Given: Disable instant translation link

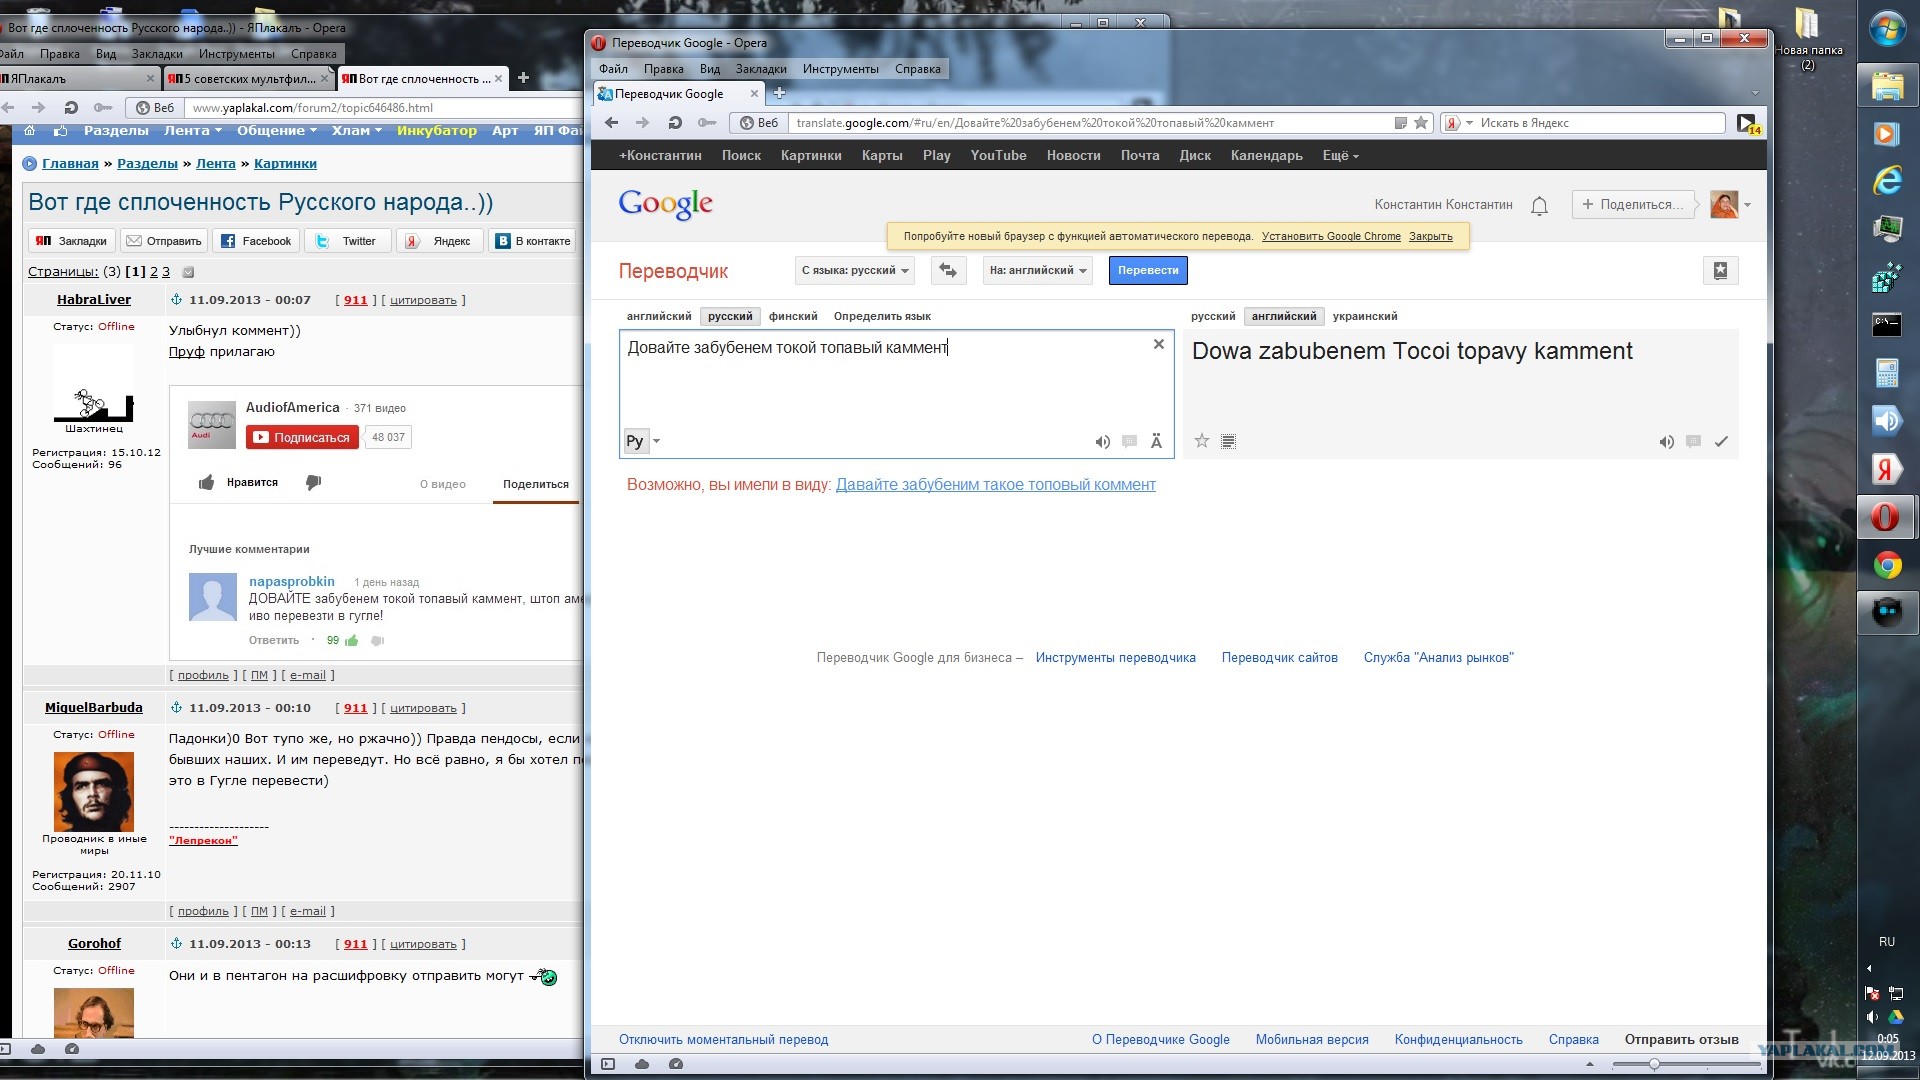Looking at the screenshot, I should (723, 1040).
